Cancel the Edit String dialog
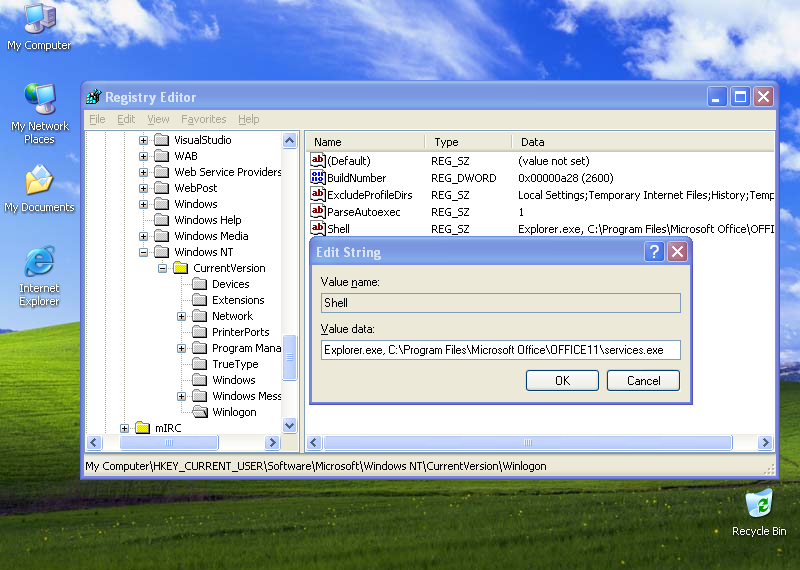This screenshot has height=570, width=800. click(x=643, y=381)
